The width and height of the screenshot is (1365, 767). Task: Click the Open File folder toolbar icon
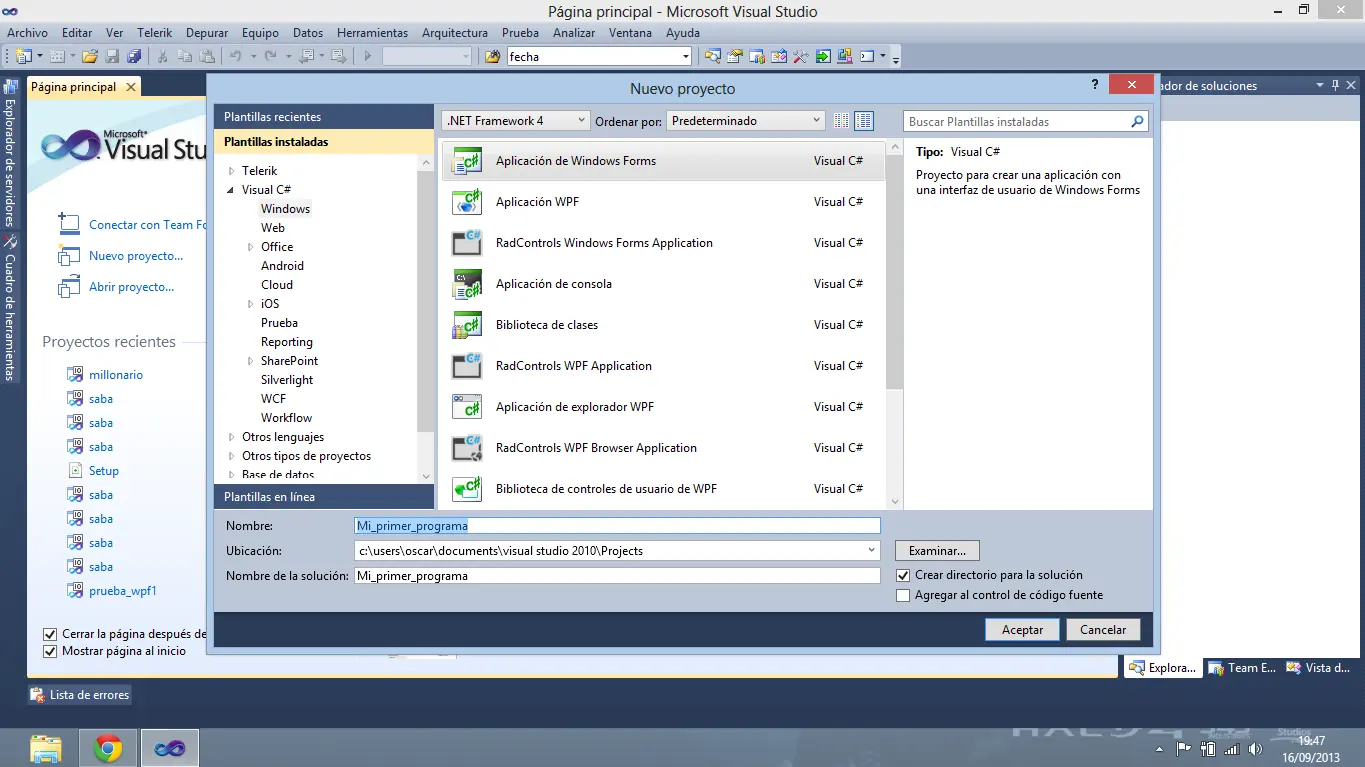pyautogui.click(x=90, y=57)
